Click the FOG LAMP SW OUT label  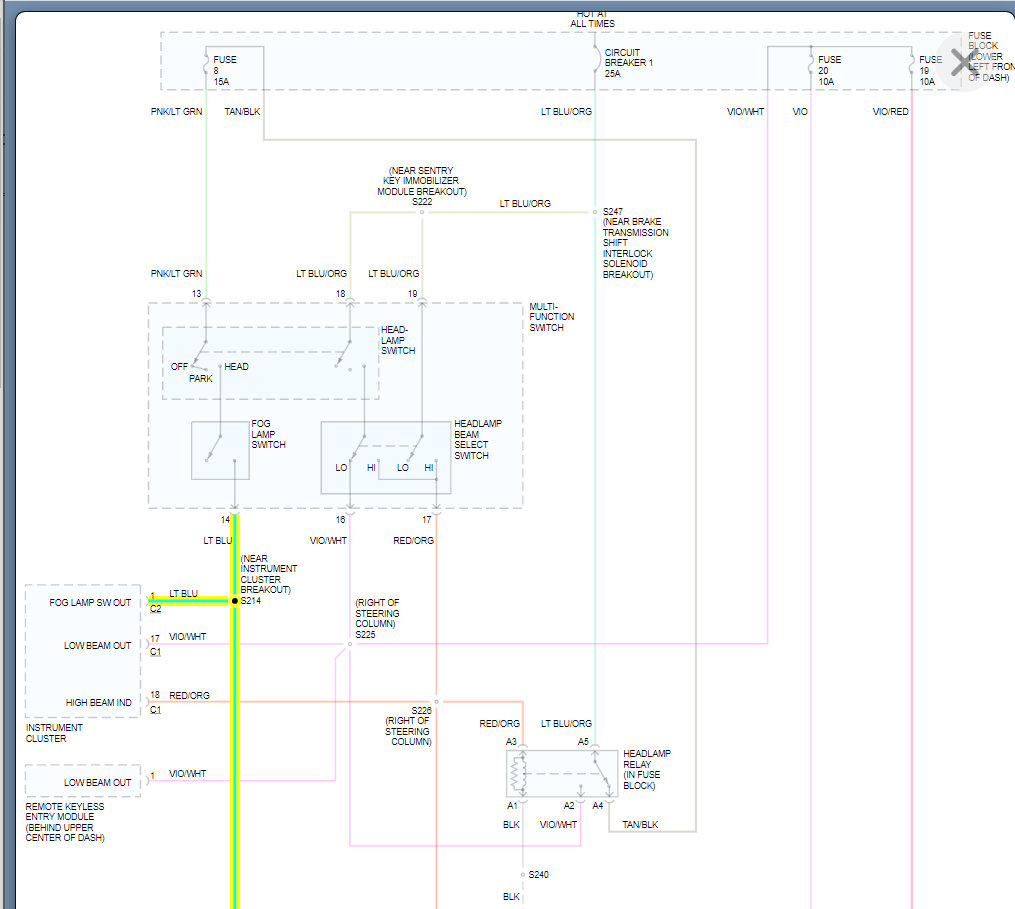coord(90,603)
